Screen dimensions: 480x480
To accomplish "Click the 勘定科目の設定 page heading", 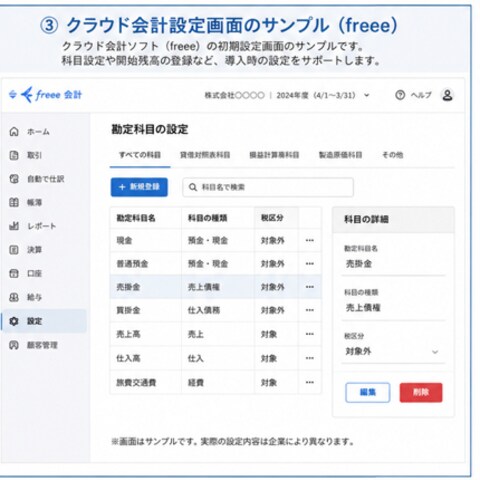I will 150,129.
